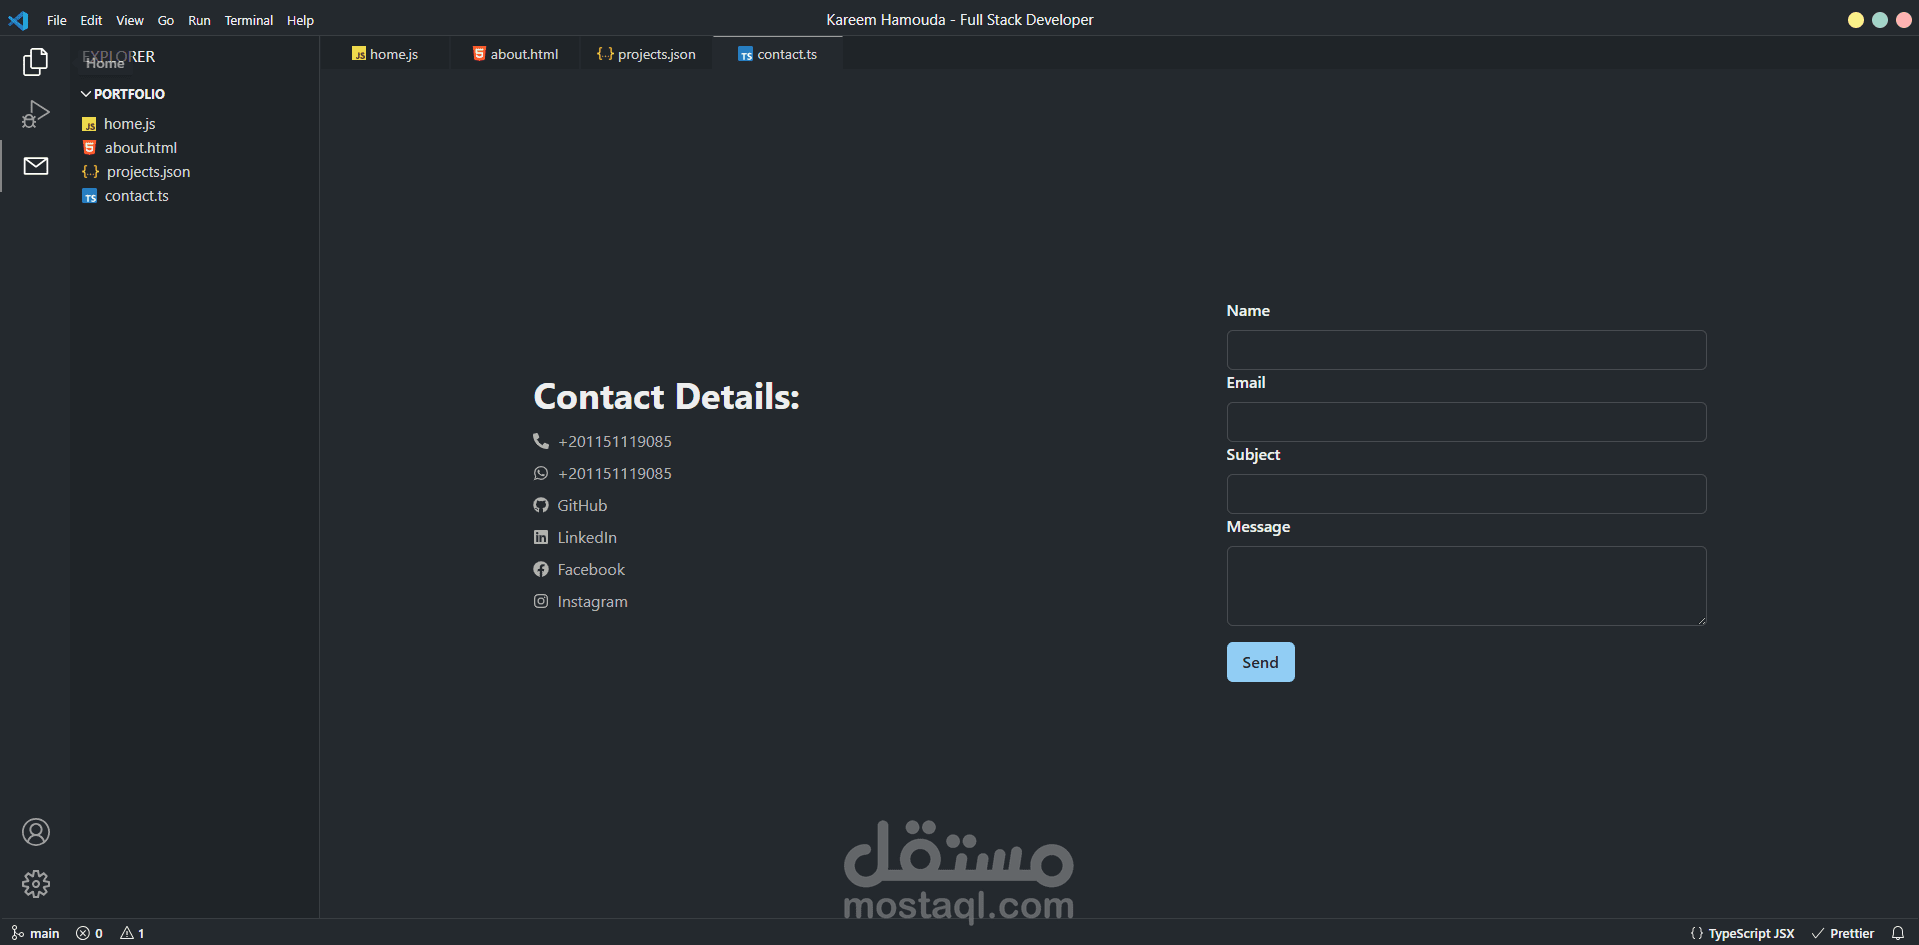Switch to the about.html editor tab

516,54
